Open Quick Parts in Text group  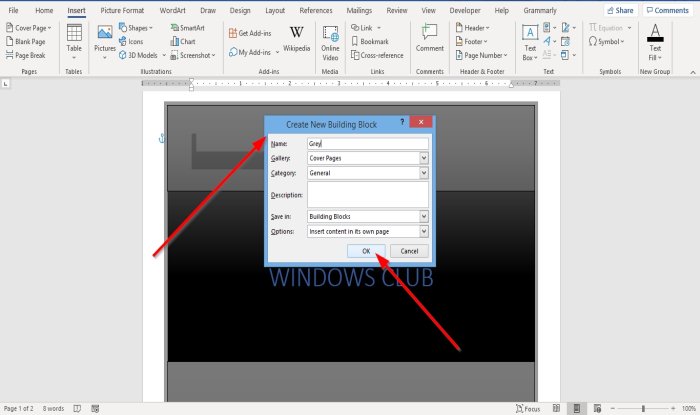coord(550,28)
